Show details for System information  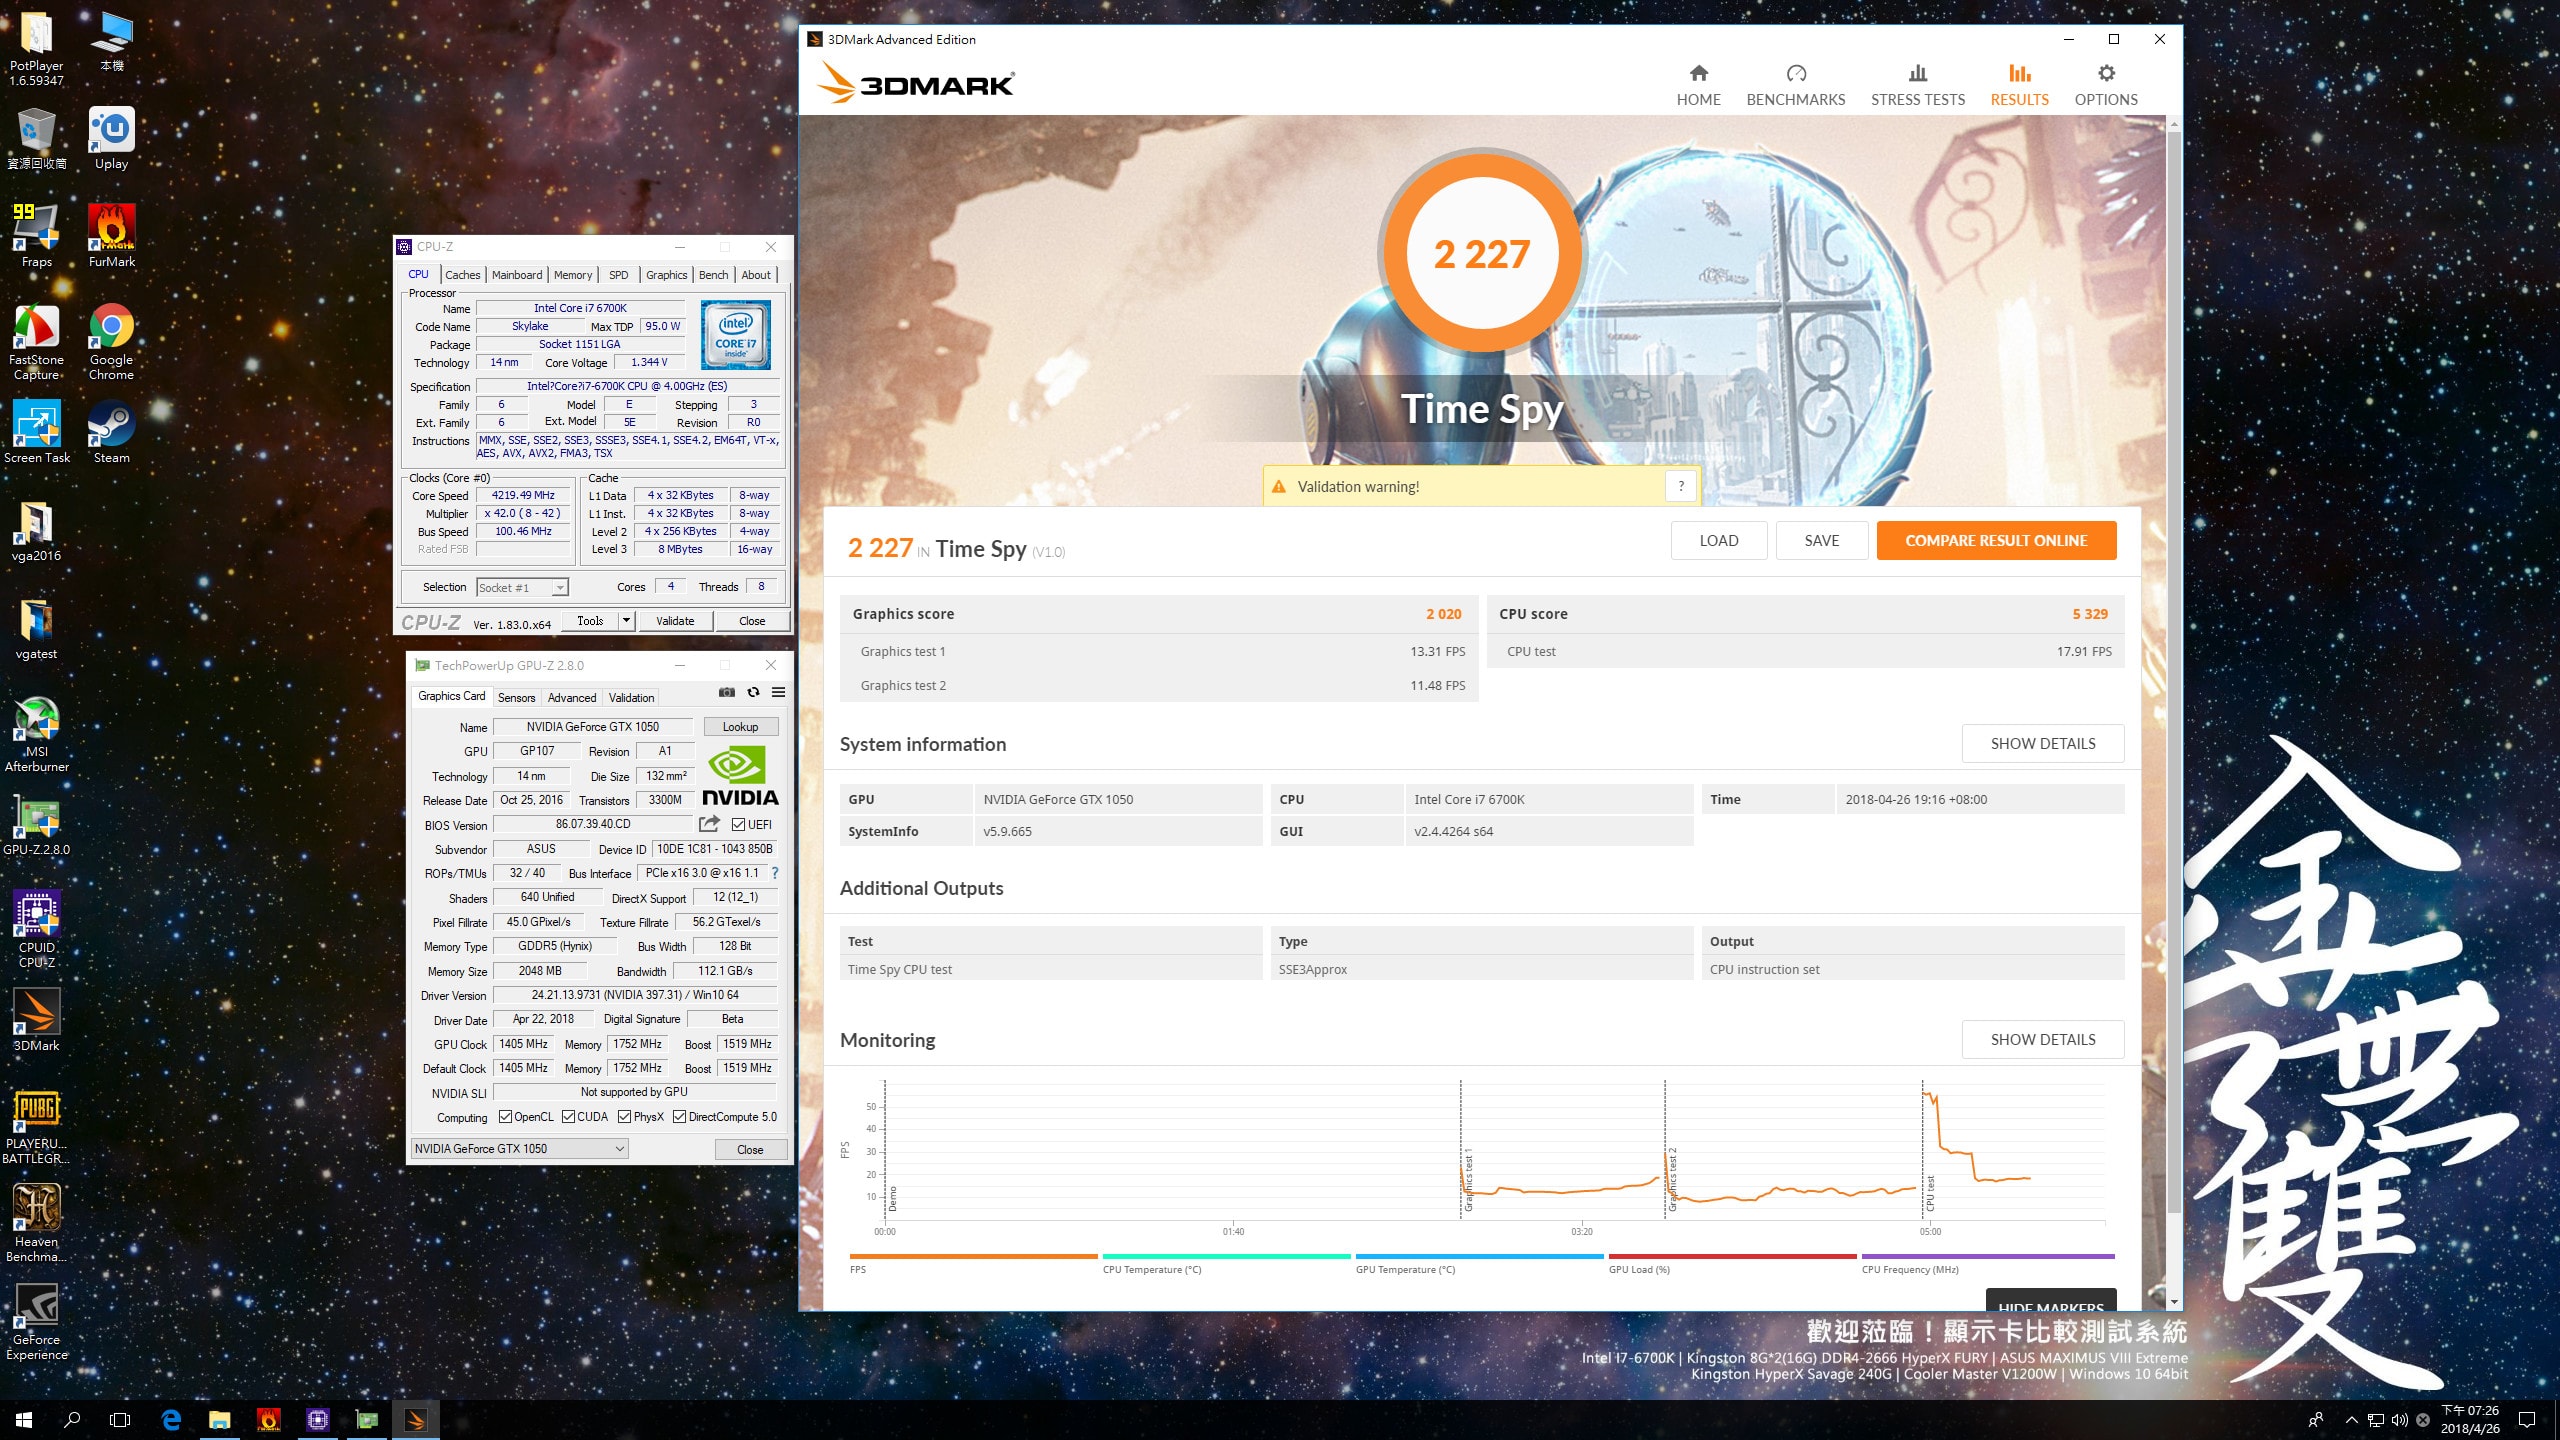(2043, 744)
